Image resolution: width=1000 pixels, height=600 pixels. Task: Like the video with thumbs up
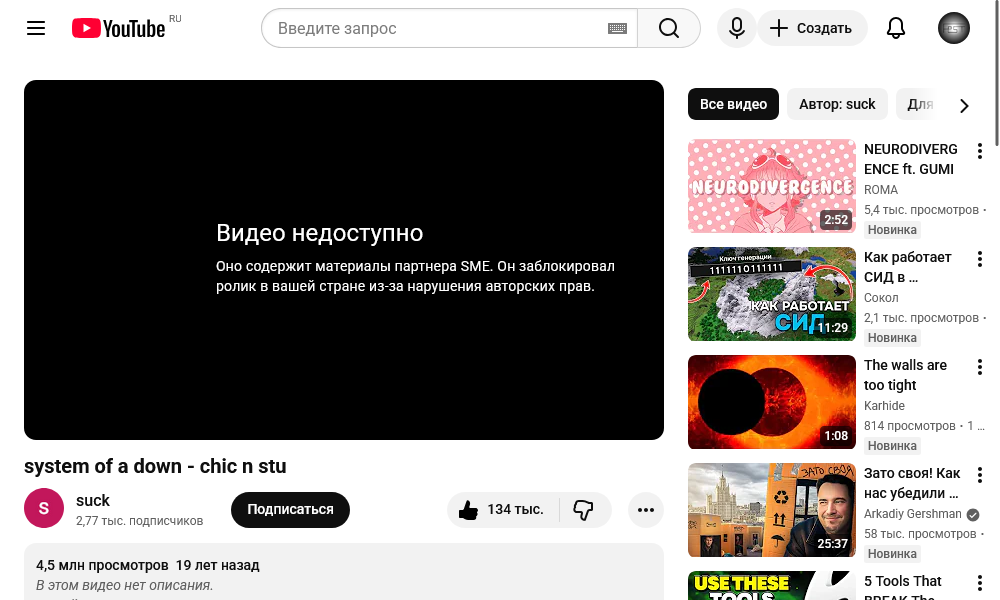coord(503,510)
